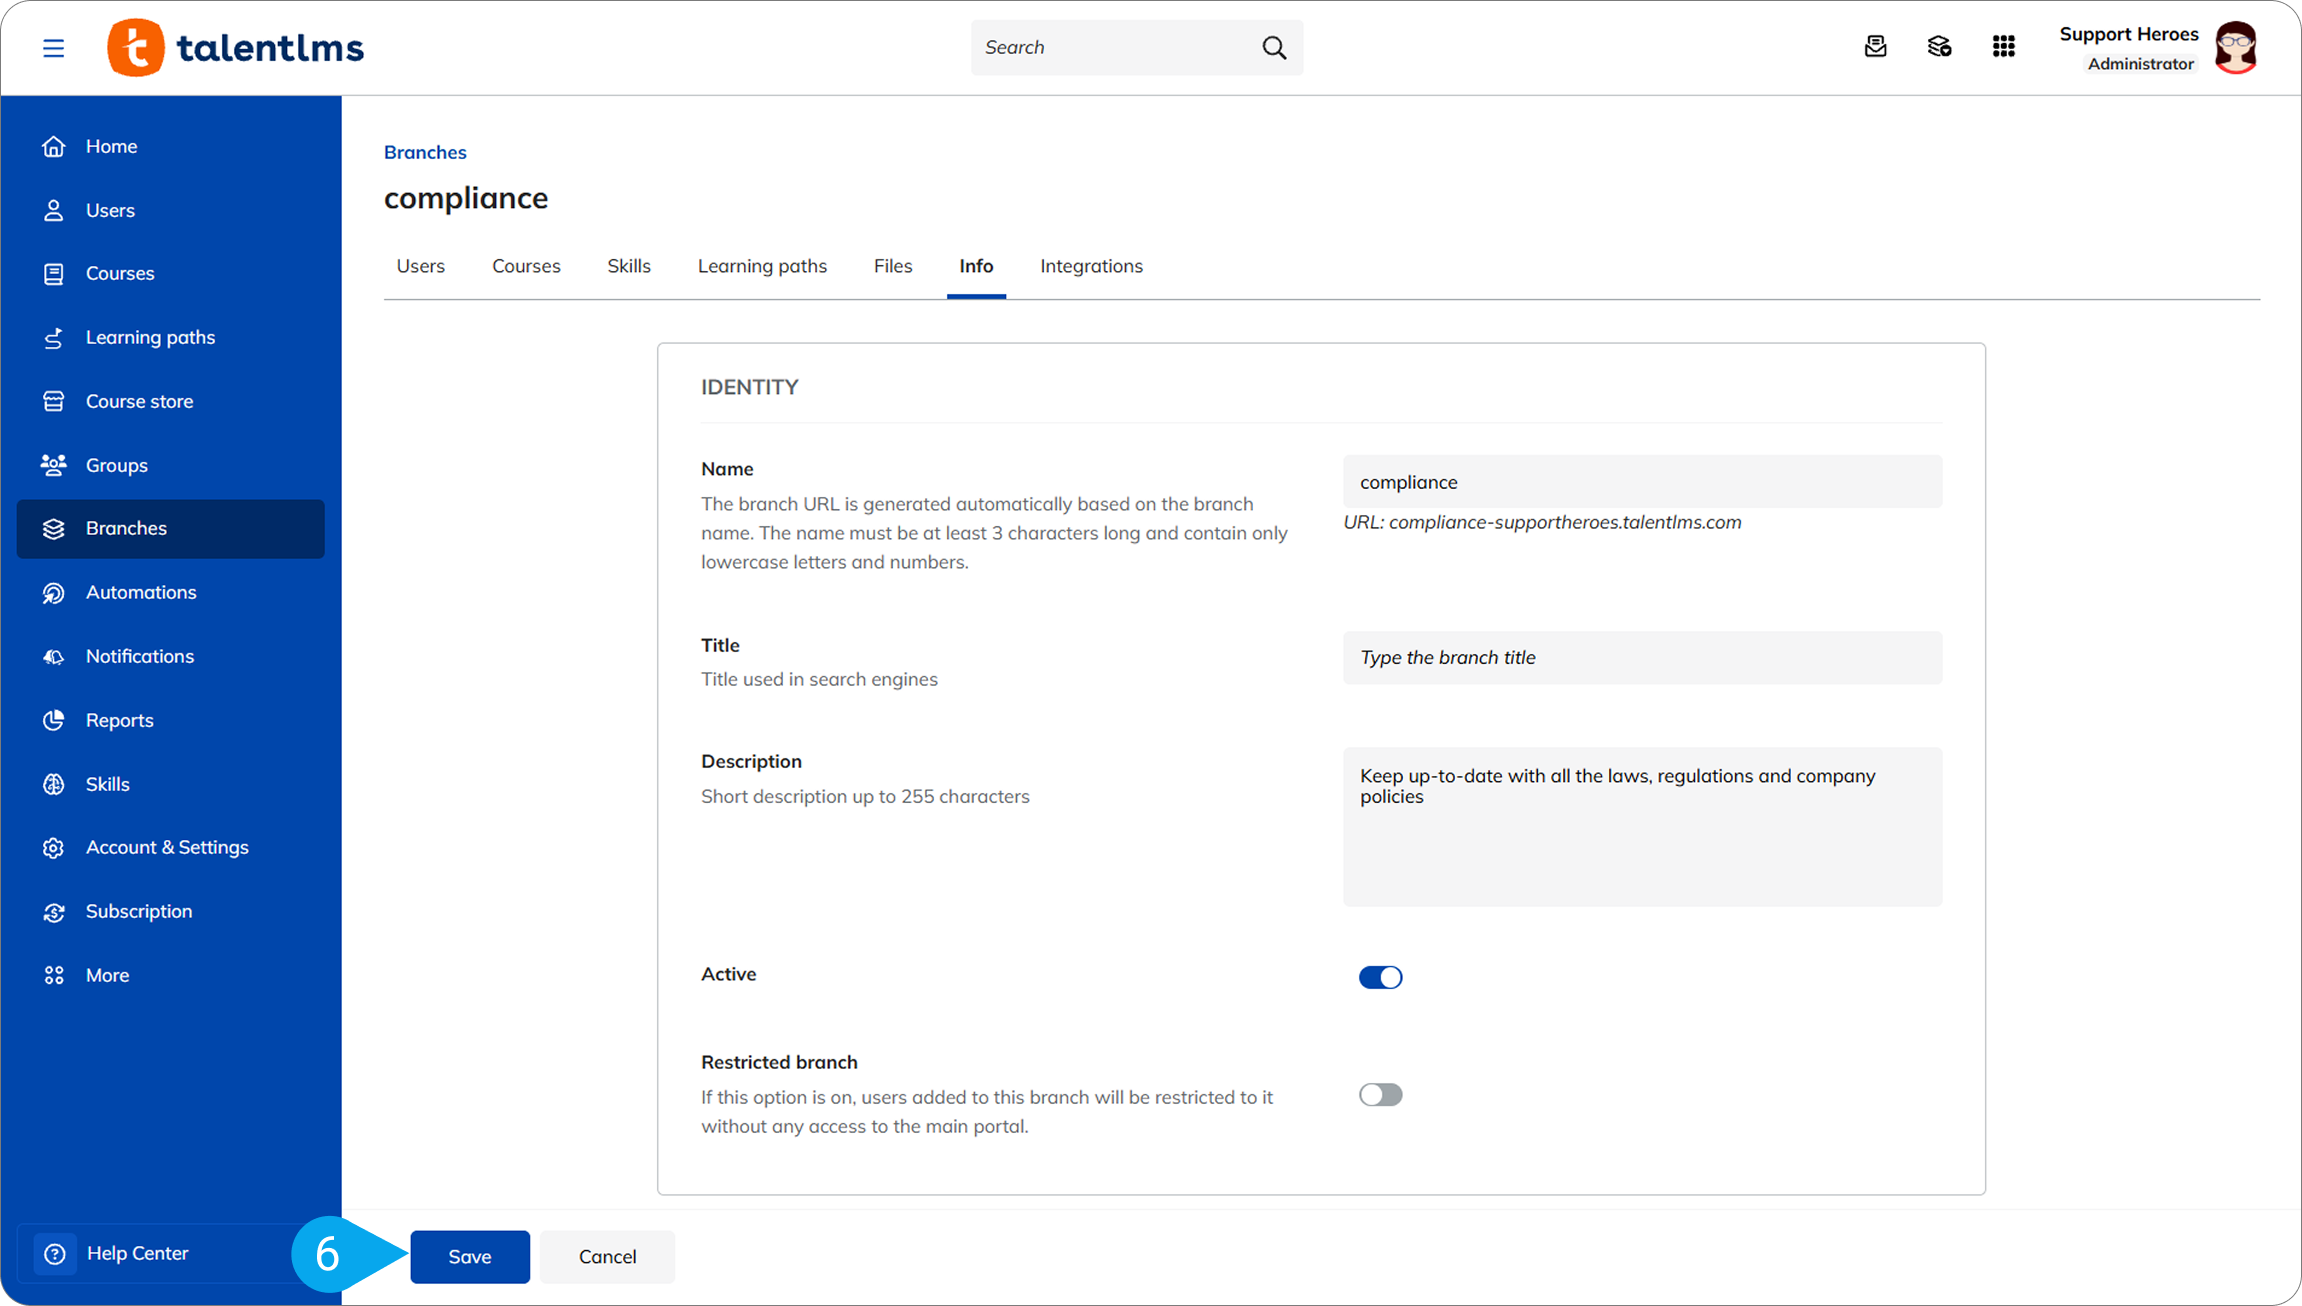
Task: Open the branch switcher icon in header
Action: (1939, 46)
